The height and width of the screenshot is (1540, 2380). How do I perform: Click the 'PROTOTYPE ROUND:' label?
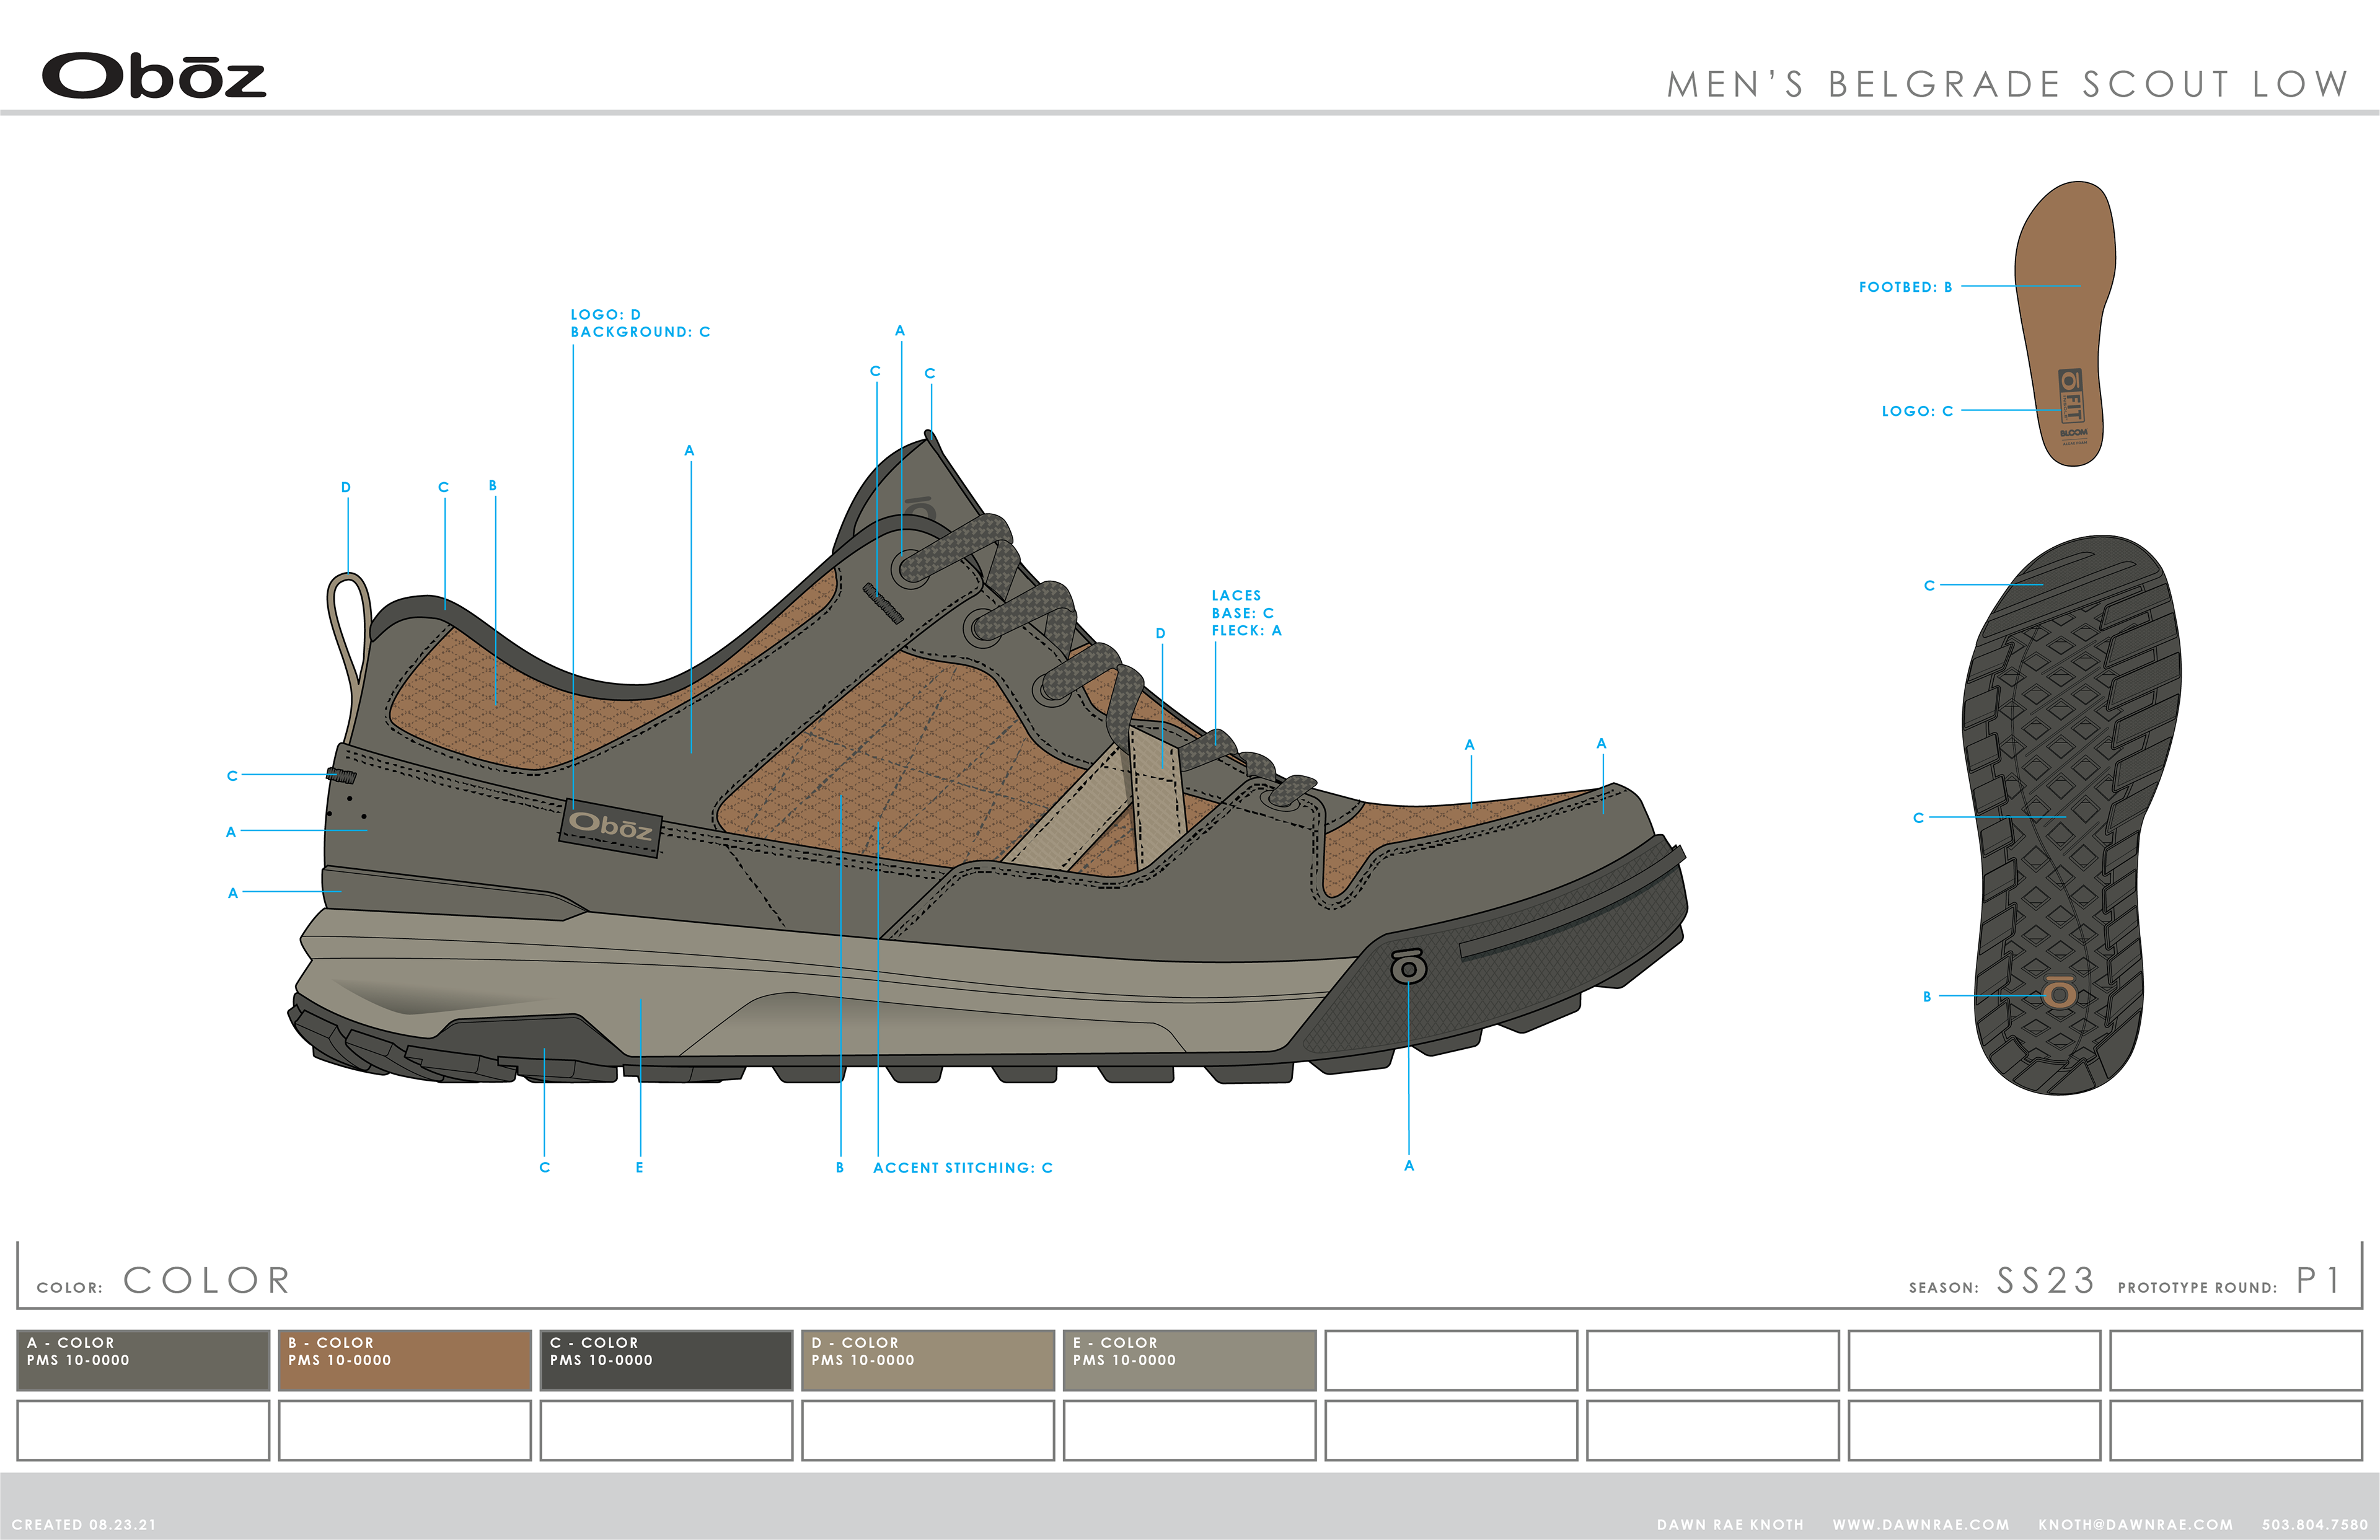click(x=2197, y=1287)
